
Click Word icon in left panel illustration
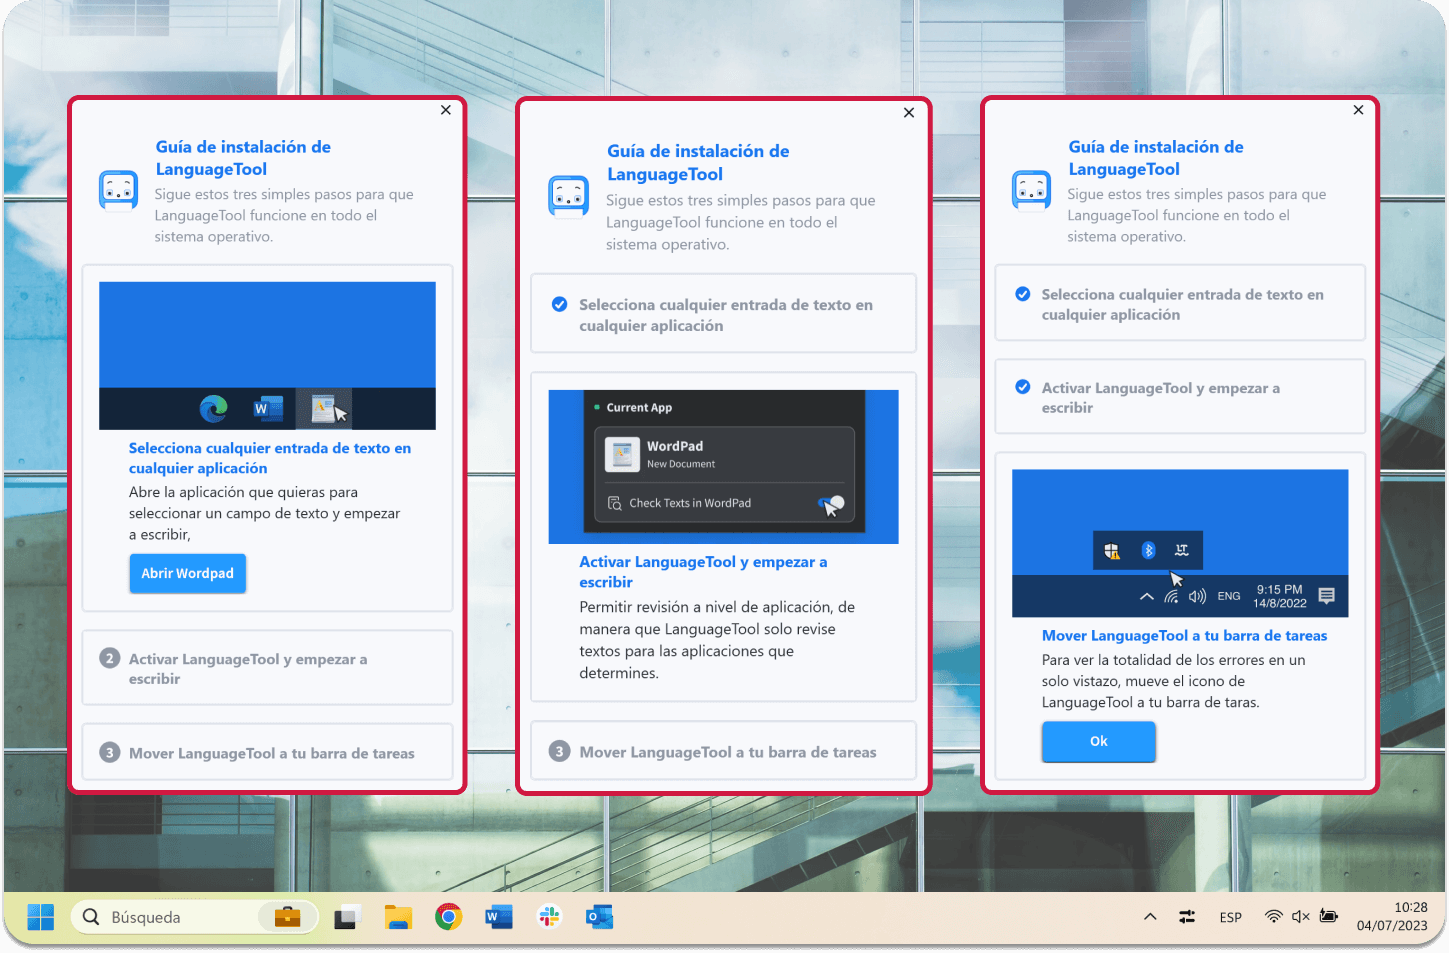[x=268, y=408]
